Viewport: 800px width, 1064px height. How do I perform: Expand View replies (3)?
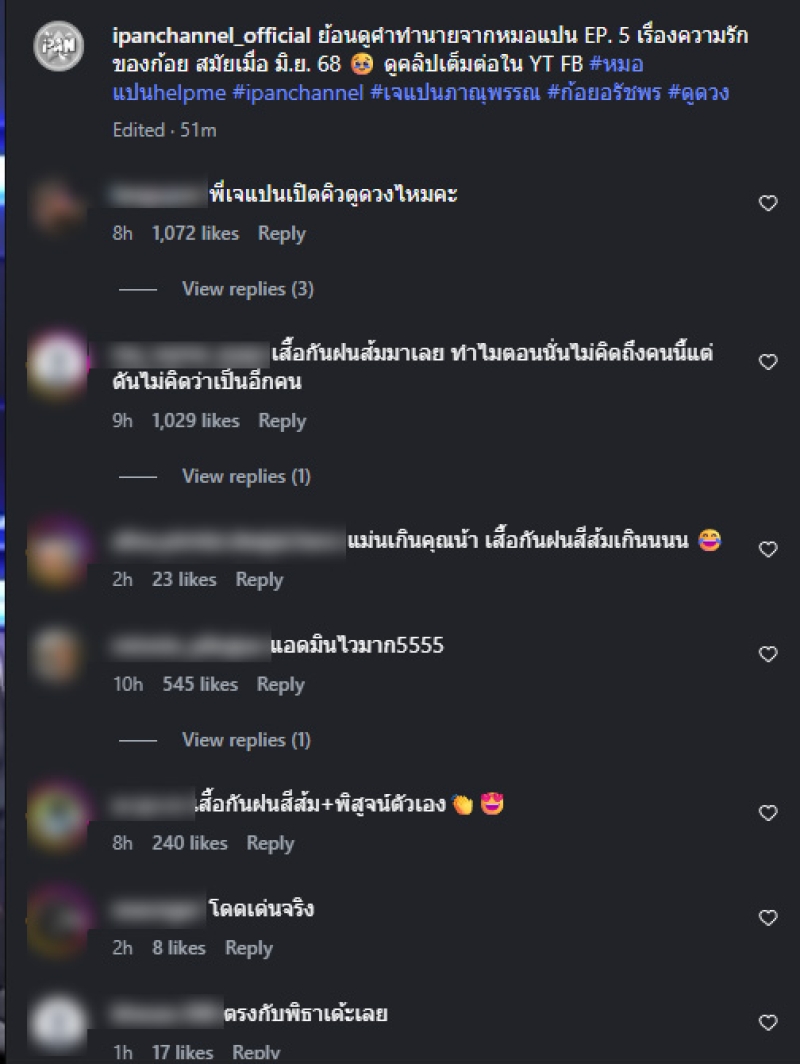click(248, 289)
